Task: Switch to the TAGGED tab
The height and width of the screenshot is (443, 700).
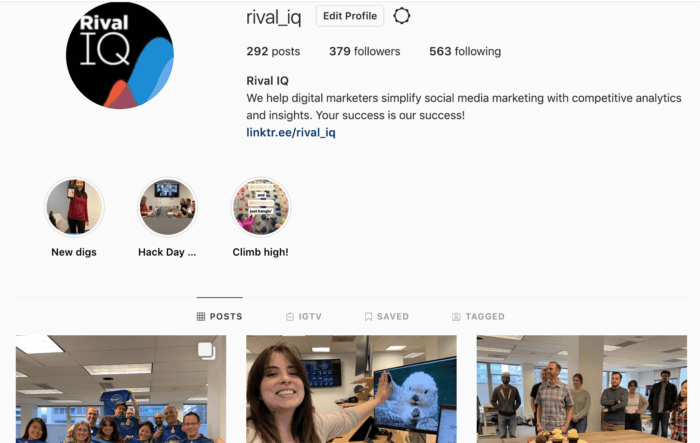Action: [478, 317]
